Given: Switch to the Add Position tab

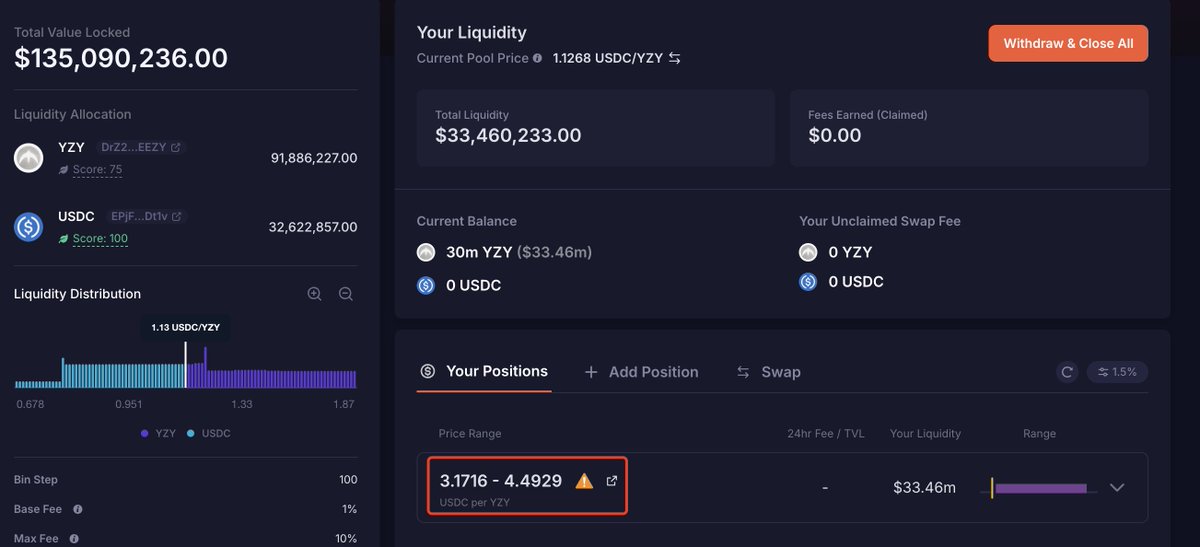Looking at the screenshot, I should 641,372.
